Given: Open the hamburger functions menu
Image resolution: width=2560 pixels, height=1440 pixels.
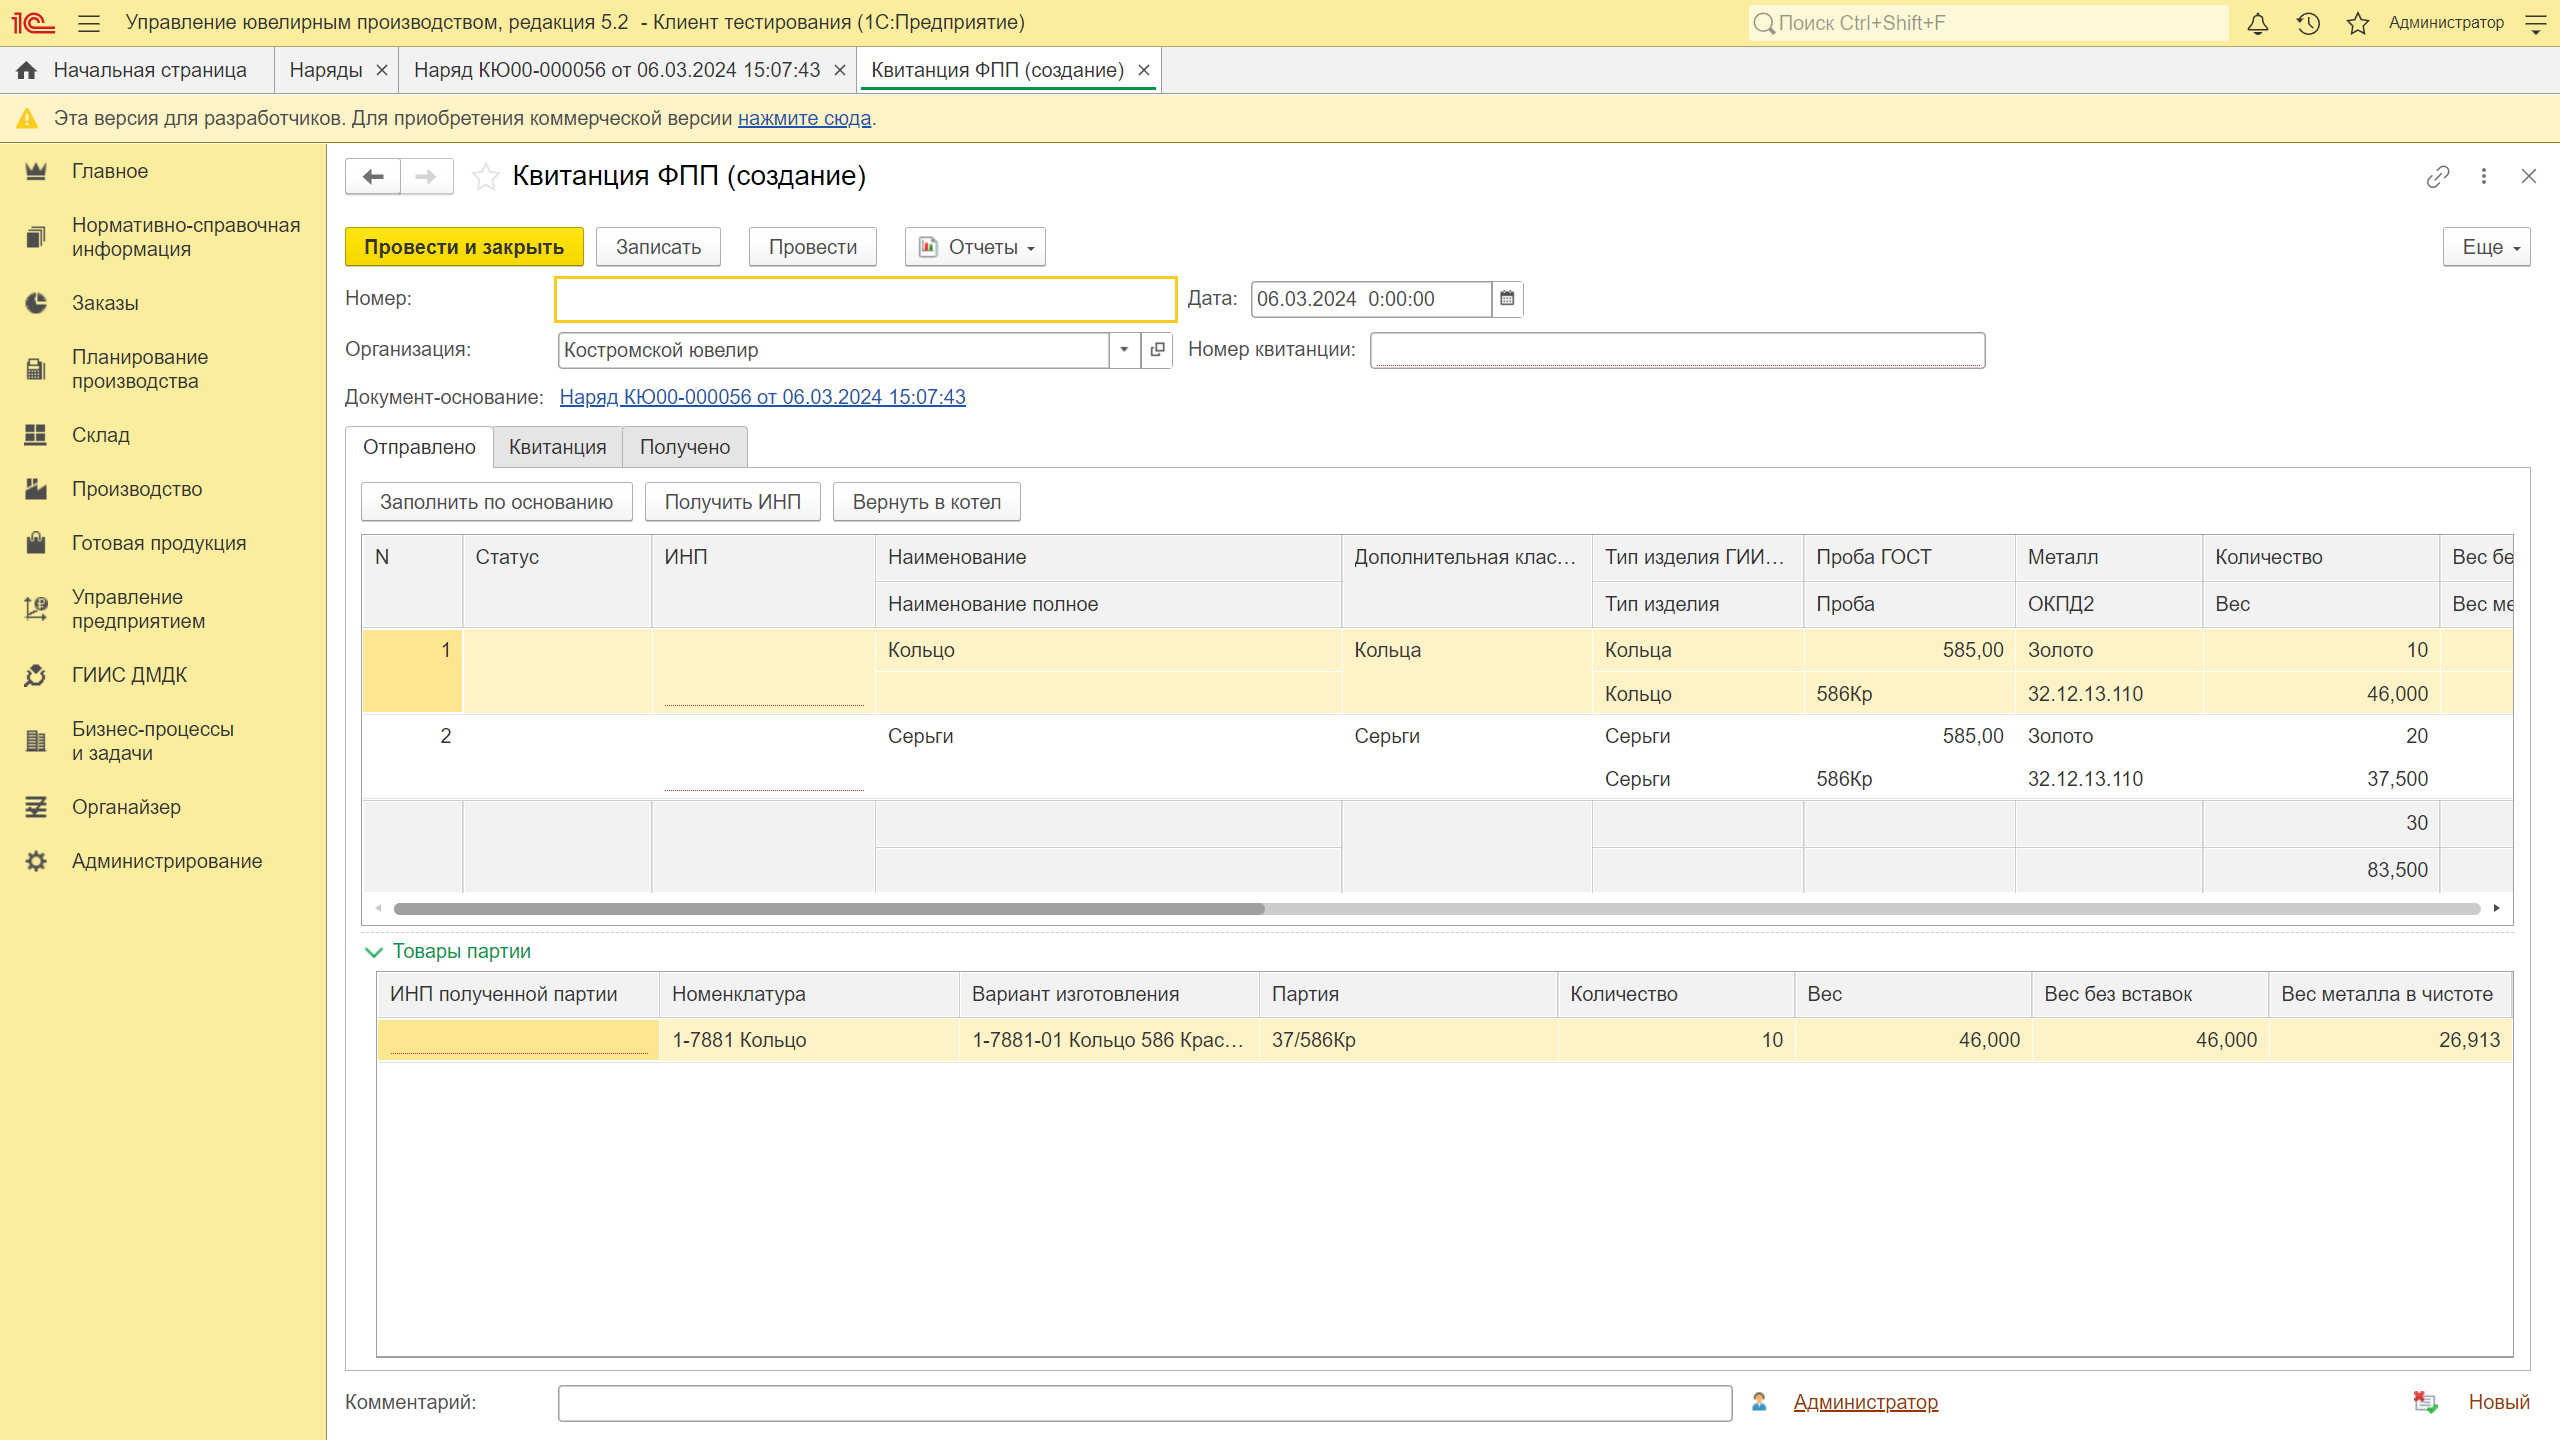Looking at the screenshot, I should (x=89, y=22).
